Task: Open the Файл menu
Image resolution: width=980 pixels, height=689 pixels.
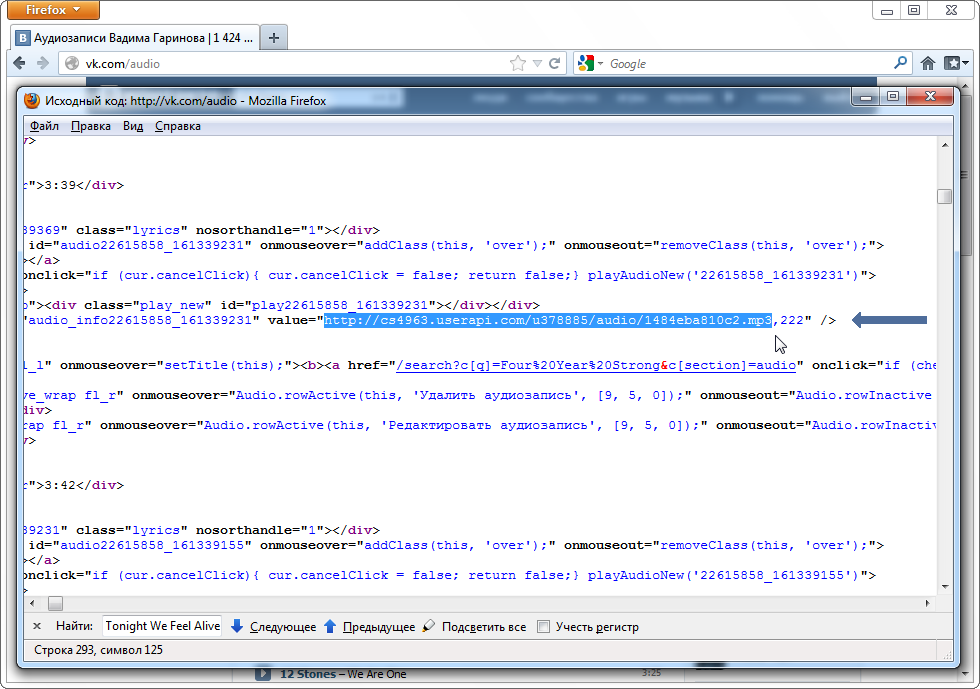Action: (44, 126)
